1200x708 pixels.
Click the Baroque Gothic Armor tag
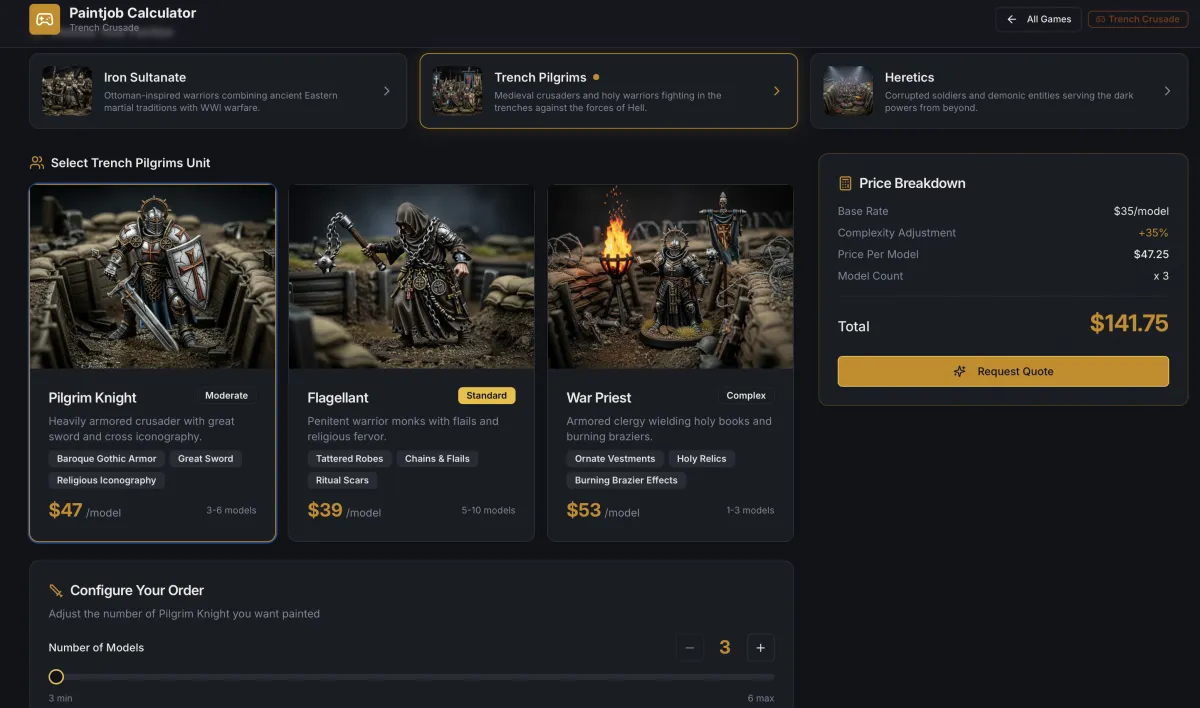pos(107,459)
